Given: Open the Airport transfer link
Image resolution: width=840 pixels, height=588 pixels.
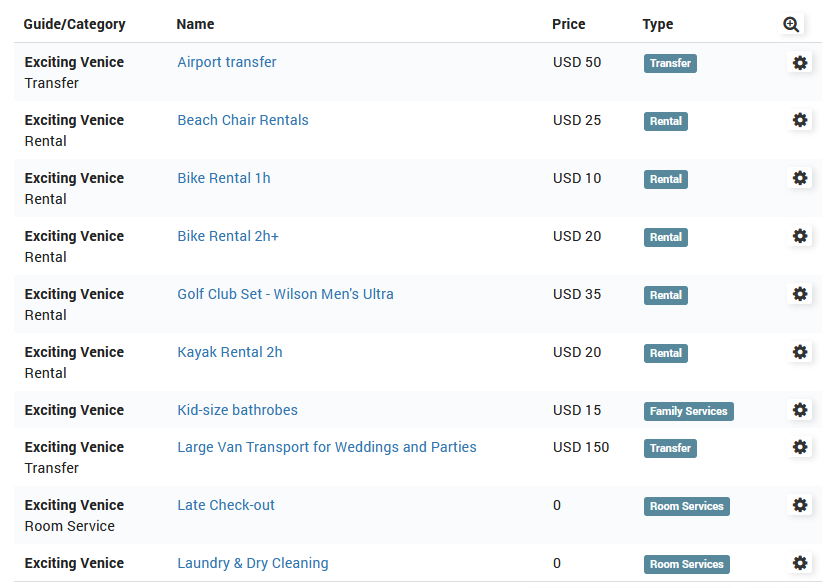Looking at the screenshot, I should 227,62.
